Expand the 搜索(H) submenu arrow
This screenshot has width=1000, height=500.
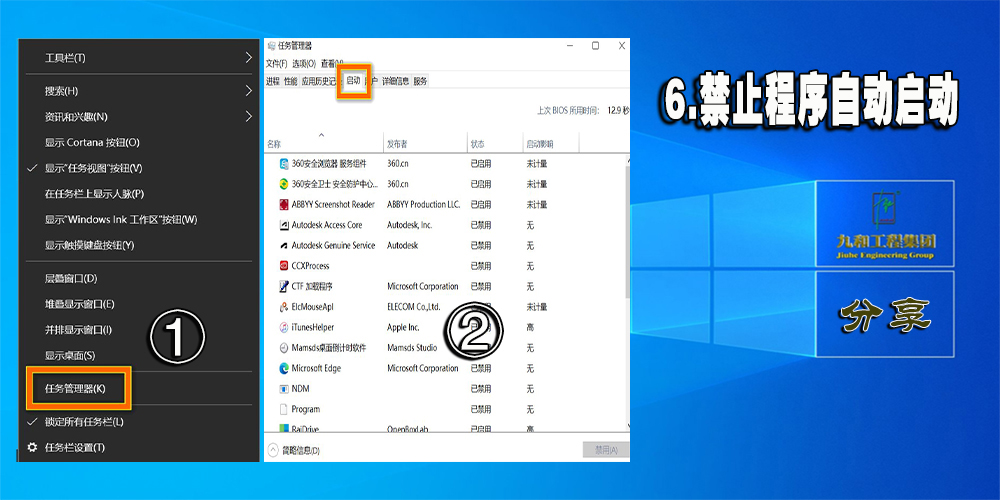[x=249, y=91]
